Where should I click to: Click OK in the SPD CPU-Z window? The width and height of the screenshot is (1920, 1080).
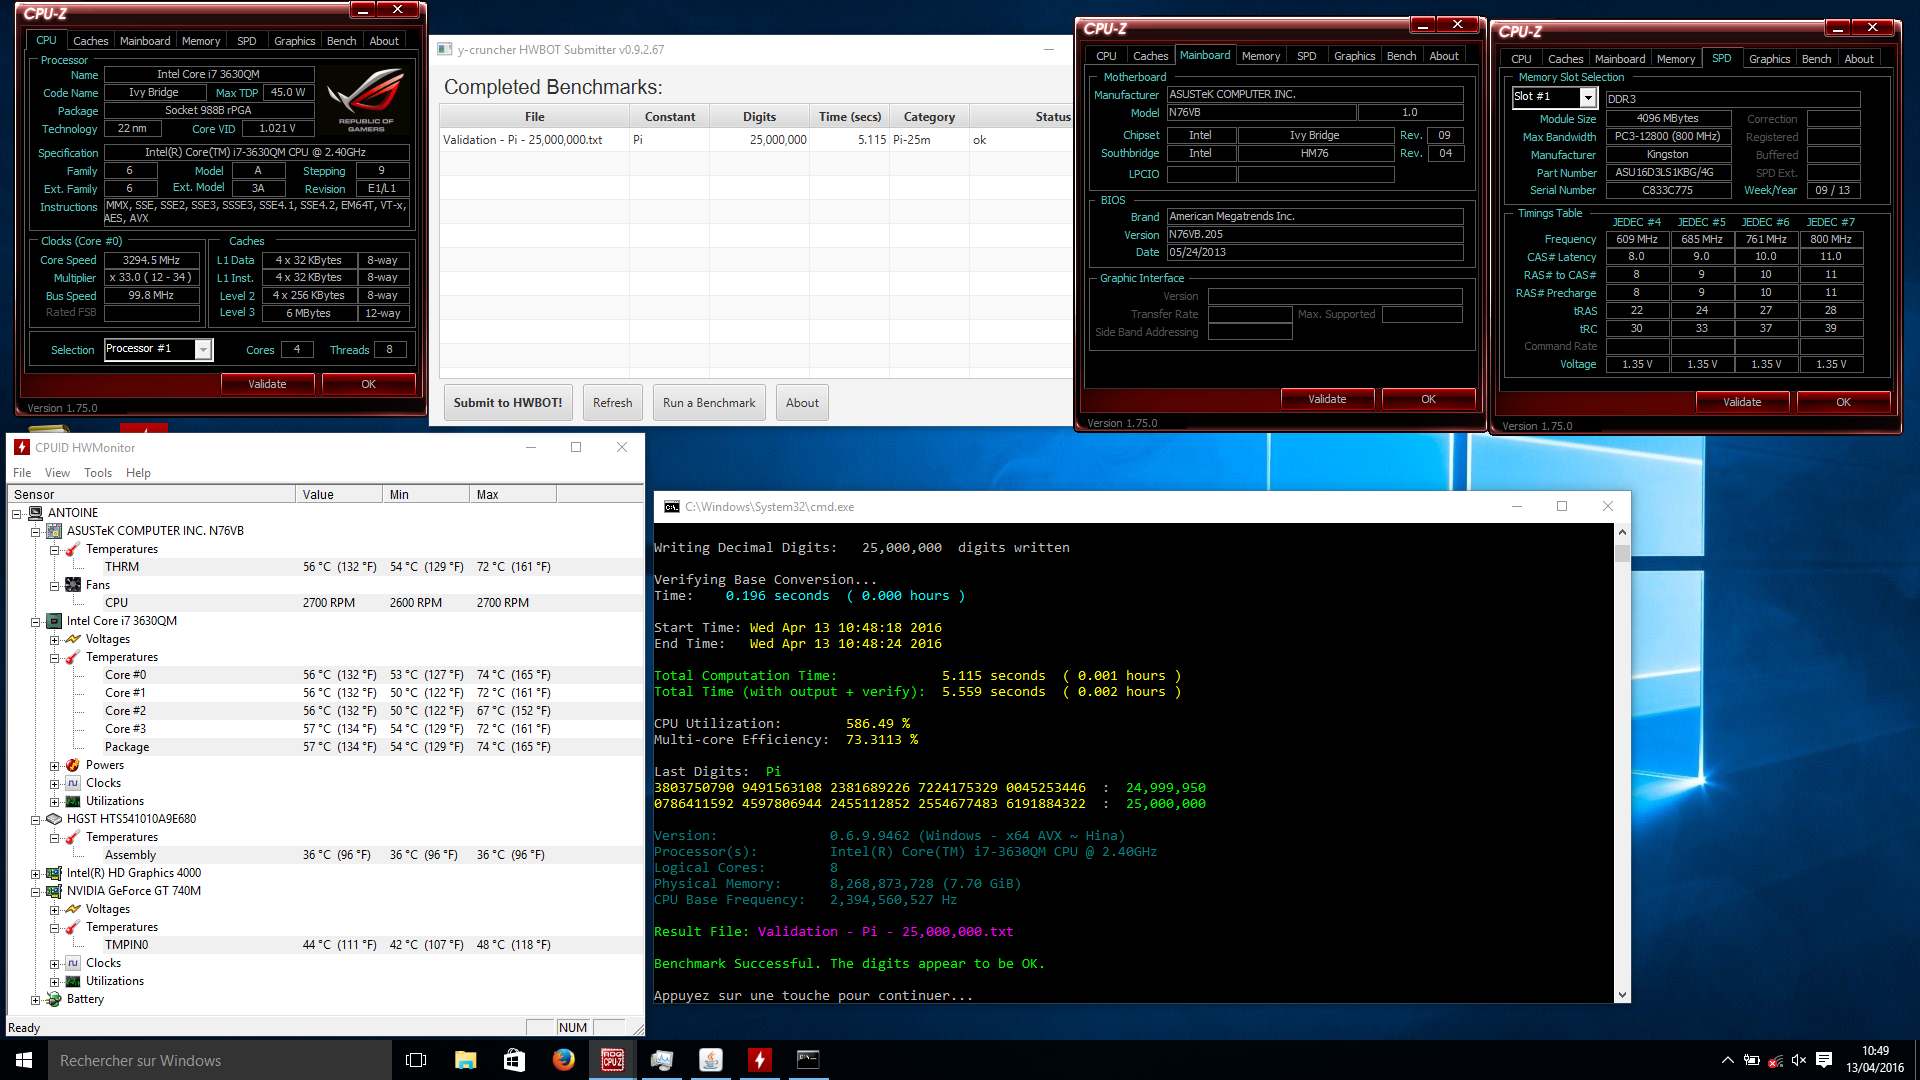click(1843, 402)
